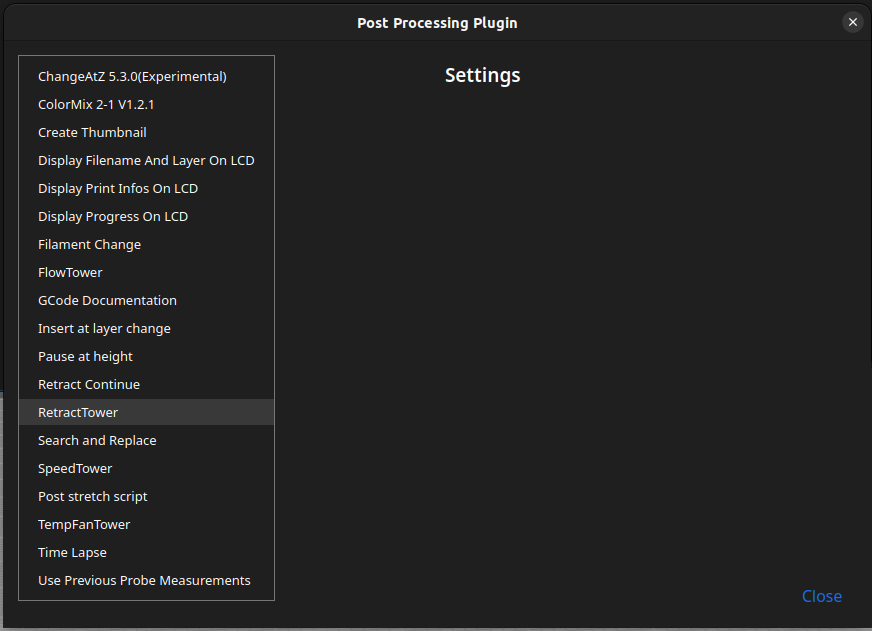
Task: Choose Insert at layer change
Action: click(x=104, y=328)
